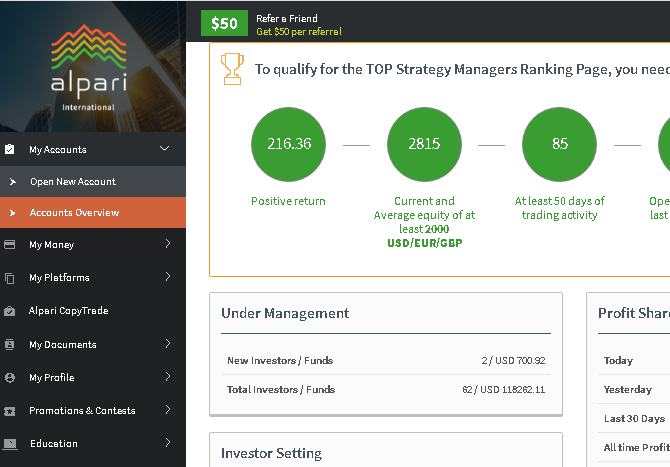Open the My Money menu
Screen dimensions: 670x467
pos(93,244)
